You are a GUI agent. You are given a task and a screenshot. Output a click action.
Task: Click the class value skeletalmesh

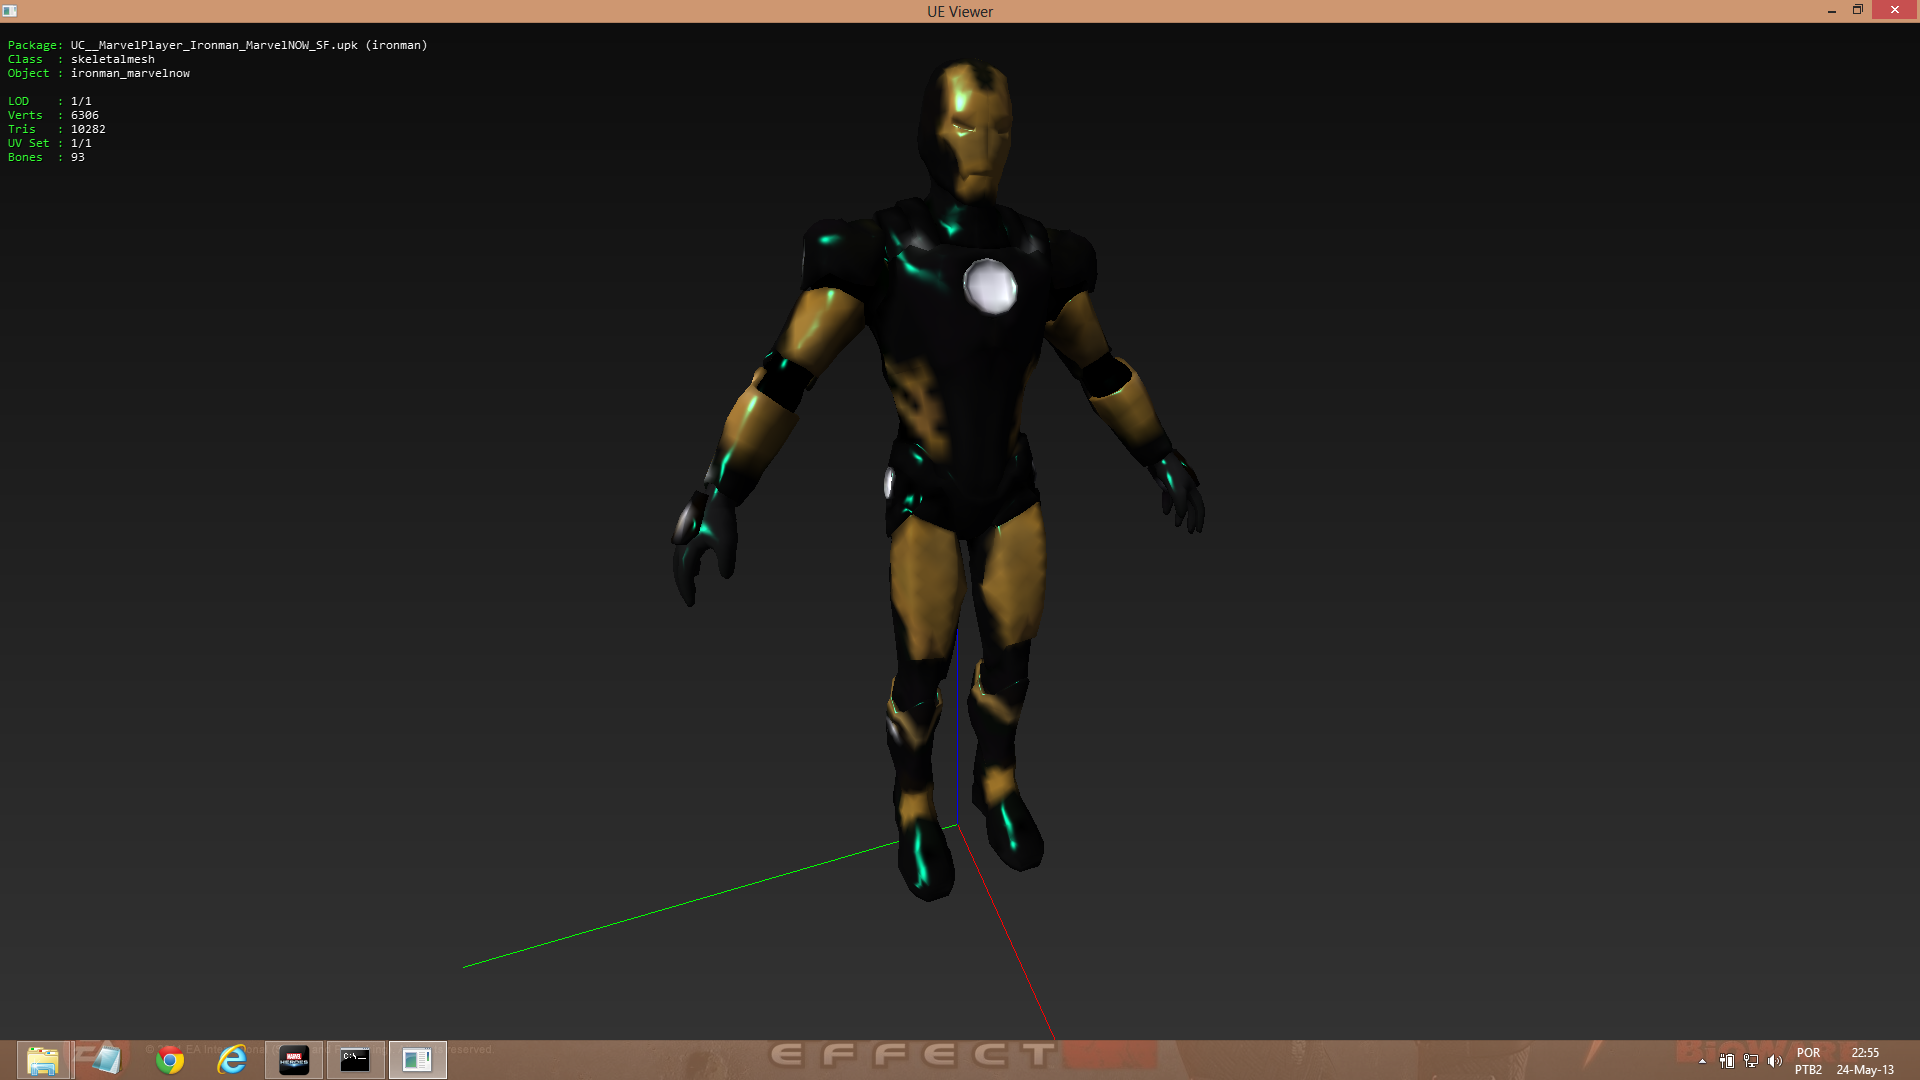point(113,59)
